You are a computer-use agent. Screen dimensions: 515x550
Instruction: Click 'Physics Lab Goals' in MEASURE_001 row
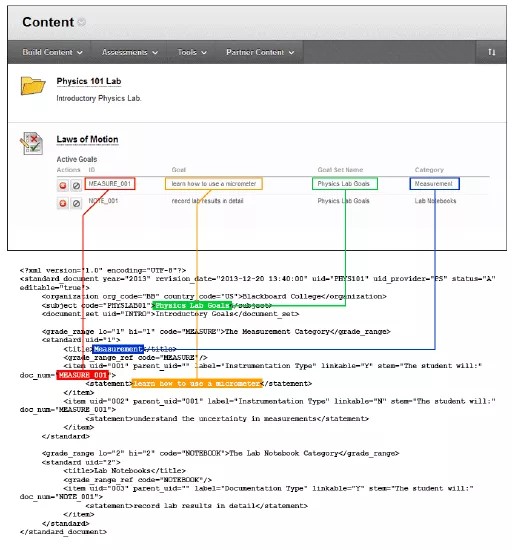click(x=345, y=183)
